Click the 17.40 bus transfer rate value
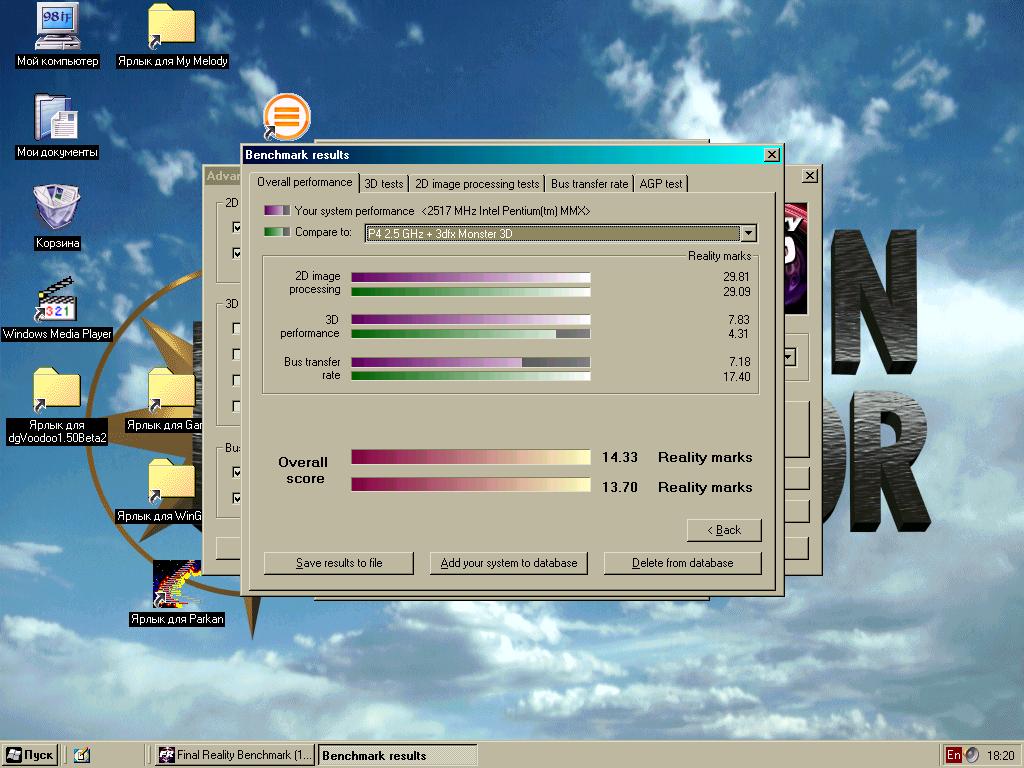Screen dimensions: 1024x768 pos(737,377)
